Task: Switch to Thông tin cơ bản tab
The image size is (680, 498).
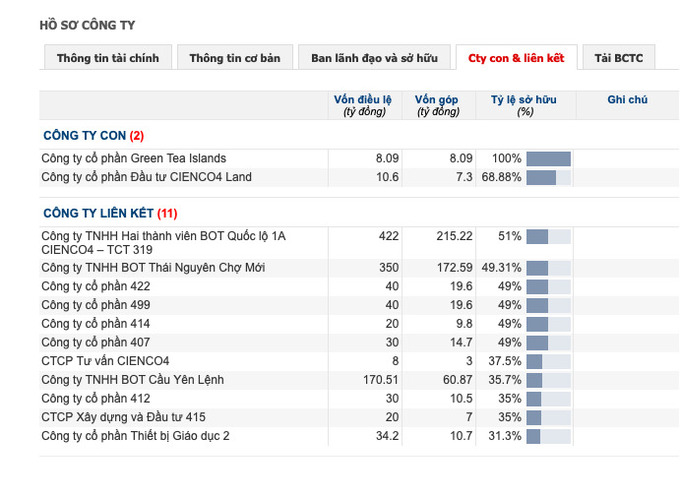Action: 235,57
